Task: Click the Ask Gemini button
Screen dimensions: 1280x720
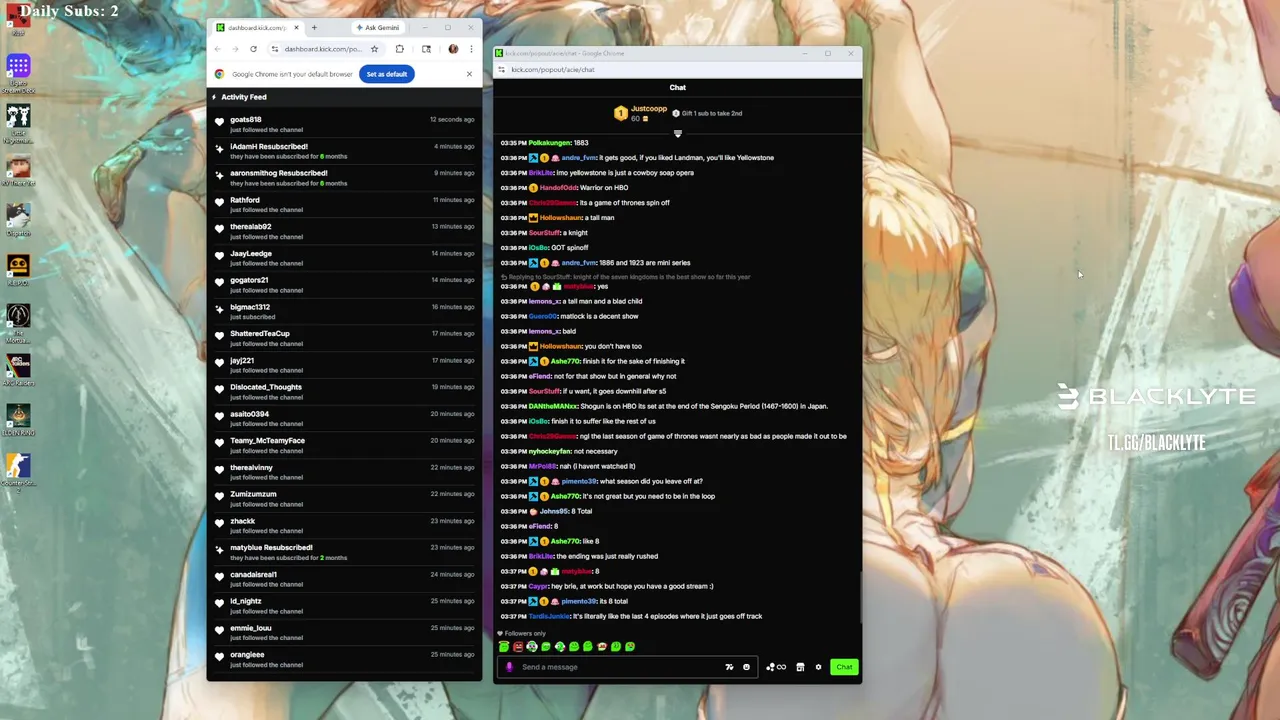Action: pyautogui.click(x=377, y=27)
